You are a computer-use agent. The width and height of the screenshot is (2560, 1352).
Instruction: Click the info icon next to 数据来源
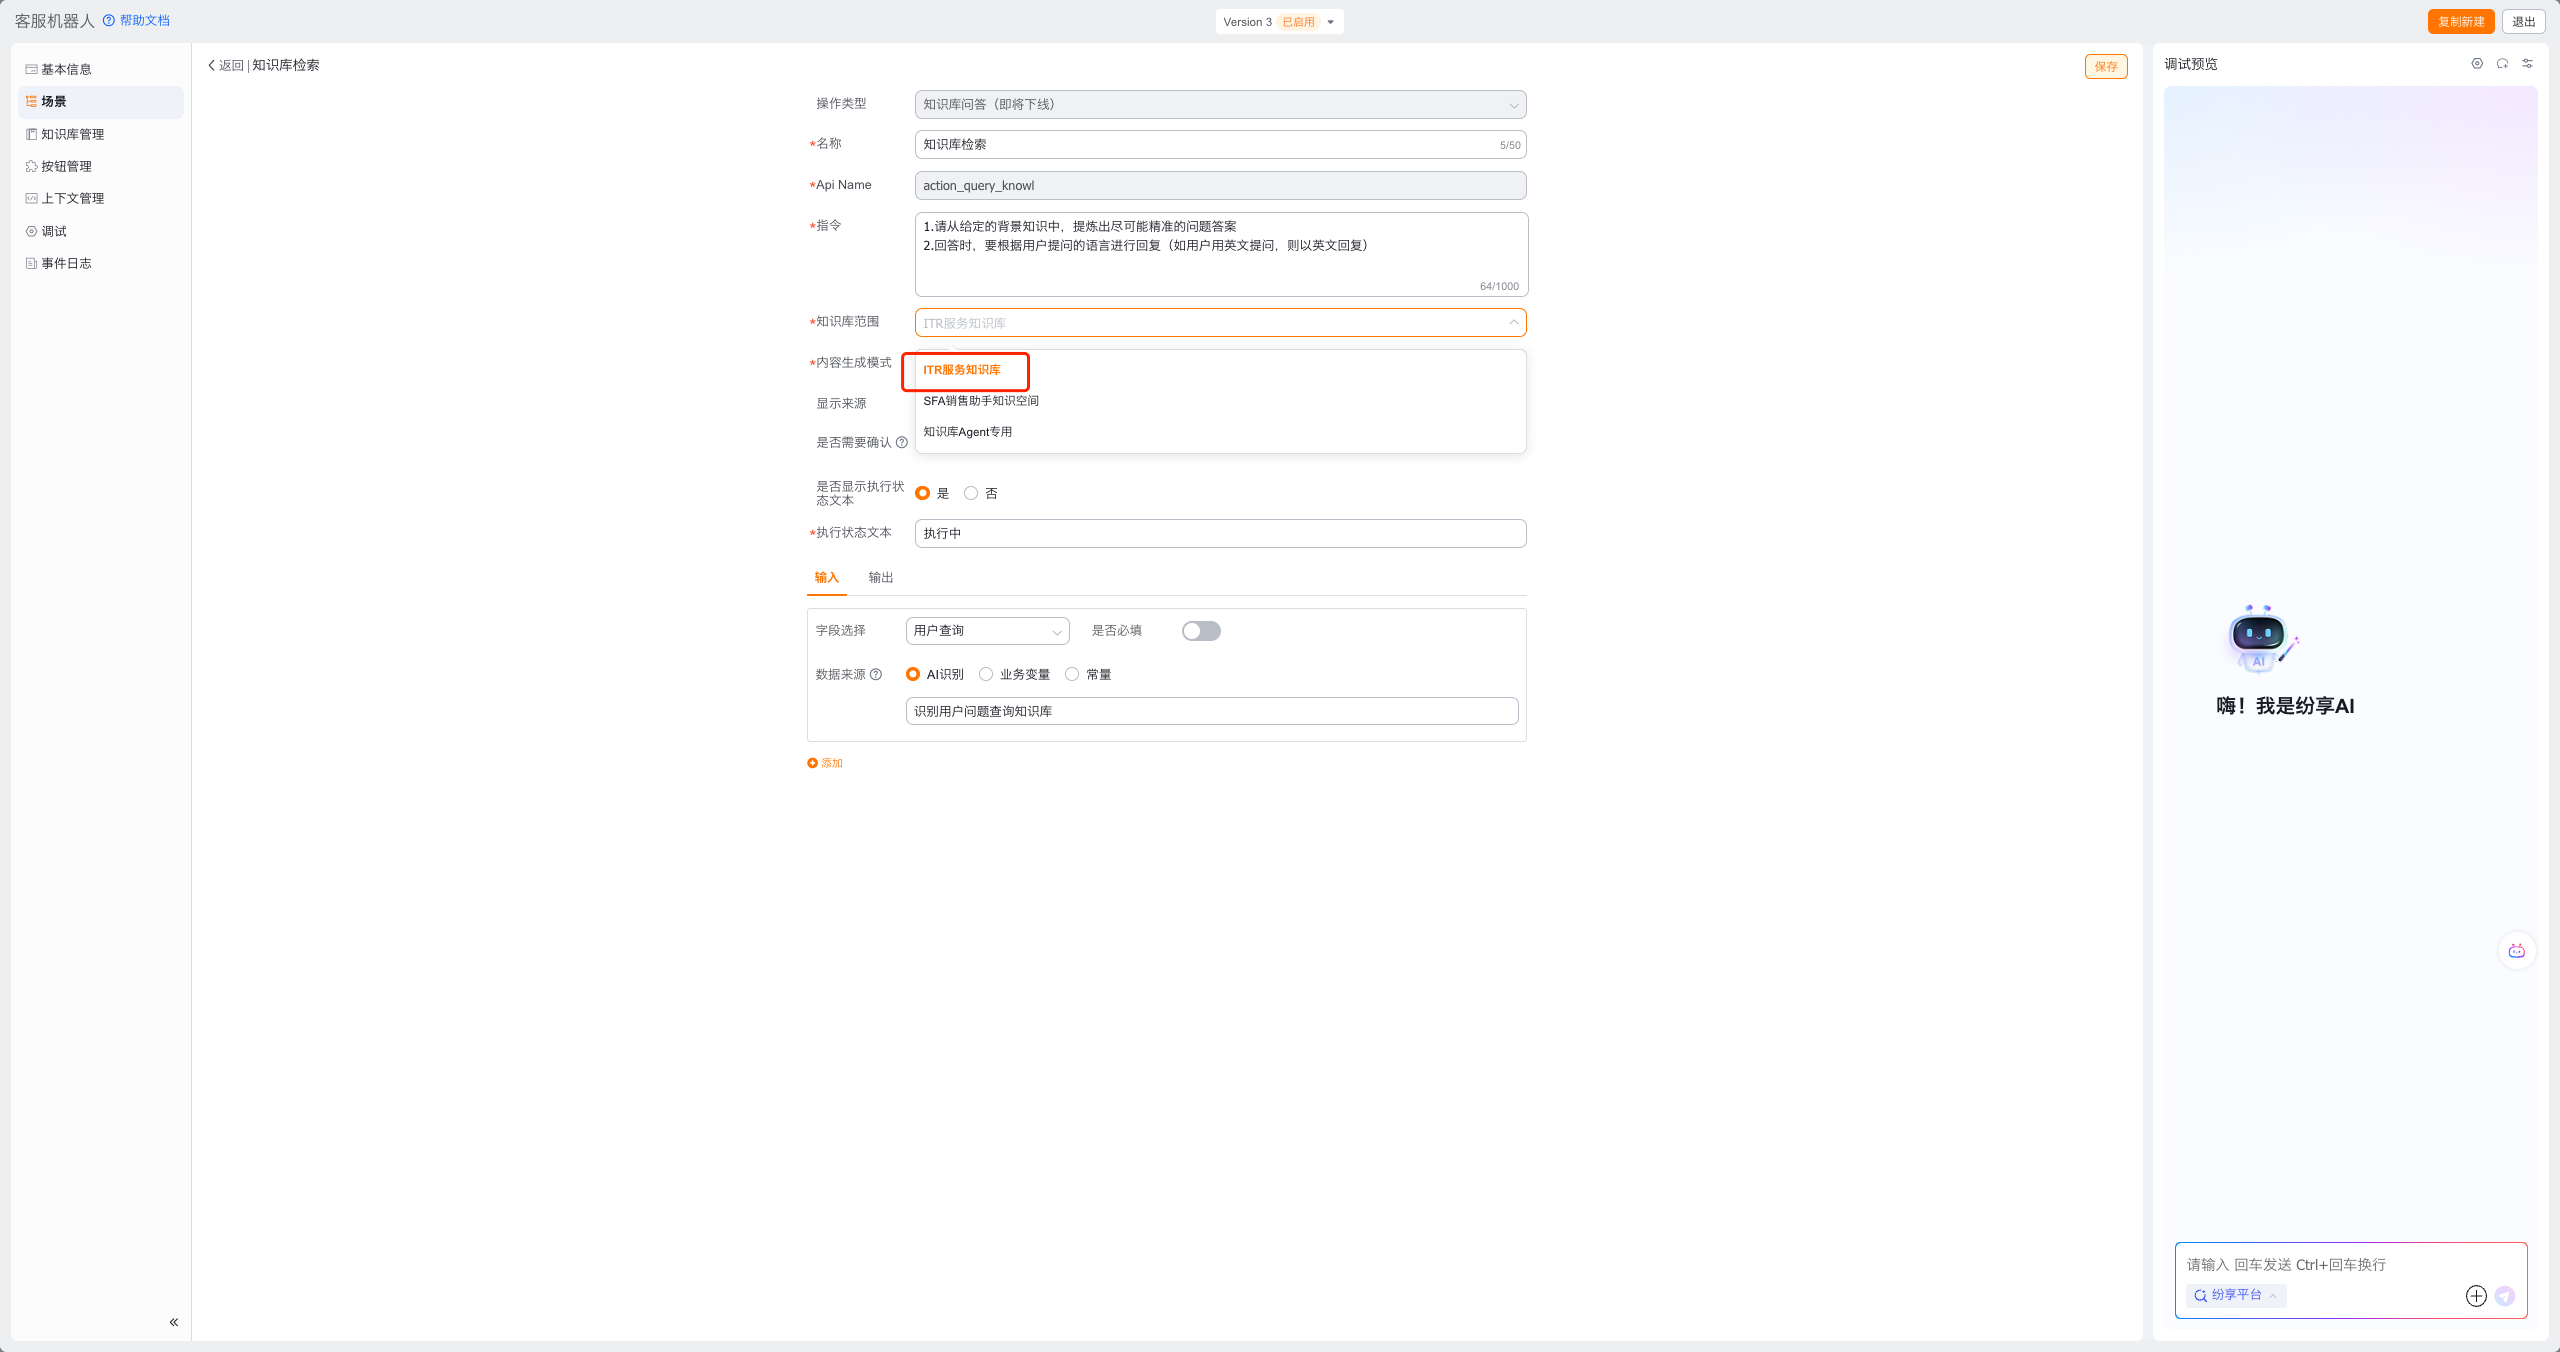876,675
